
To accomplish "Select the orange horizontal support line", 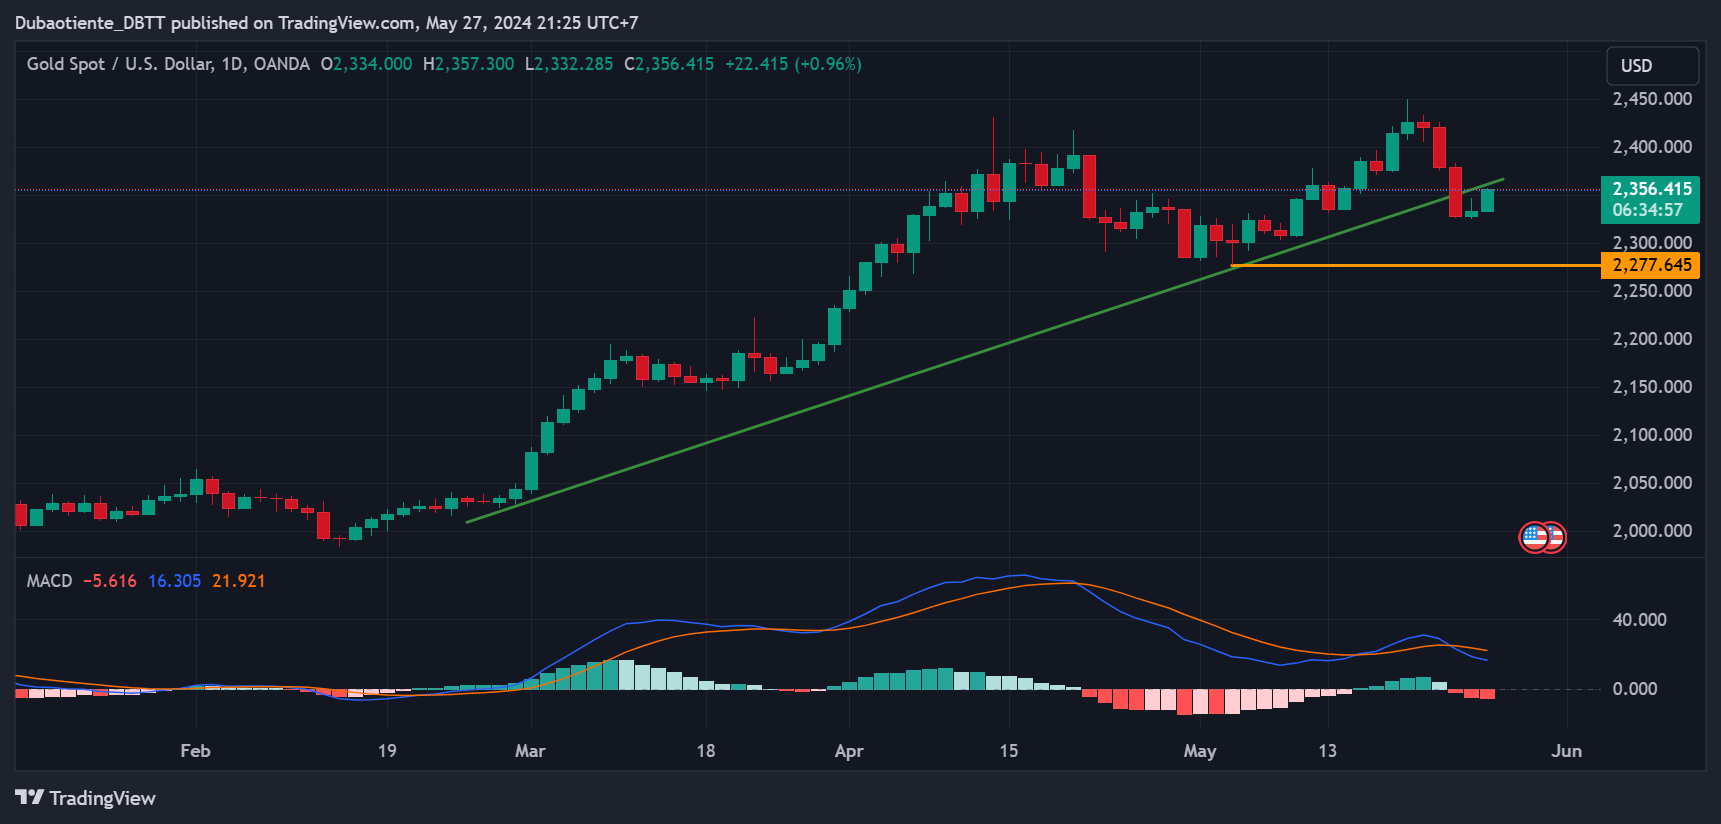I will tap(1415, 265).
